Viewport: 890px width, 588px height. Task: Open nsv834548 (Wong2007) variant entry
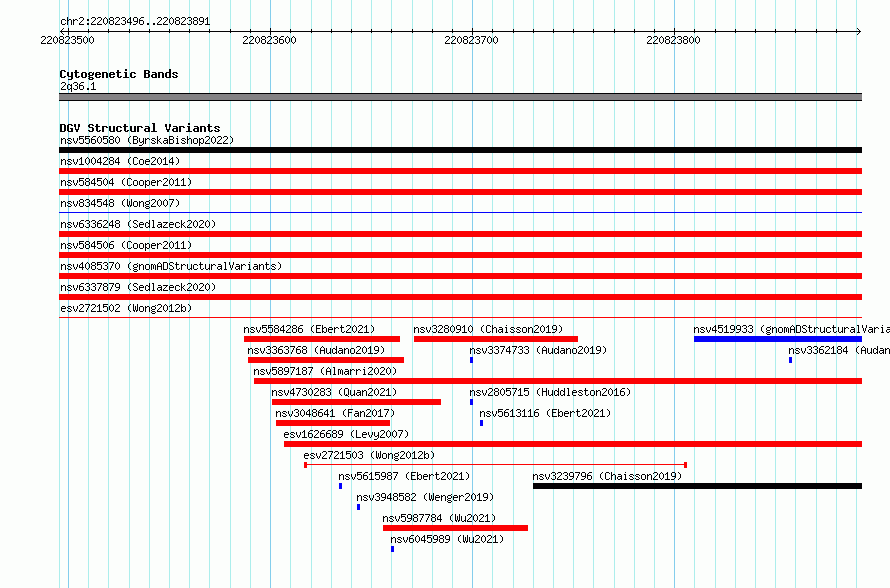point(120,203)
